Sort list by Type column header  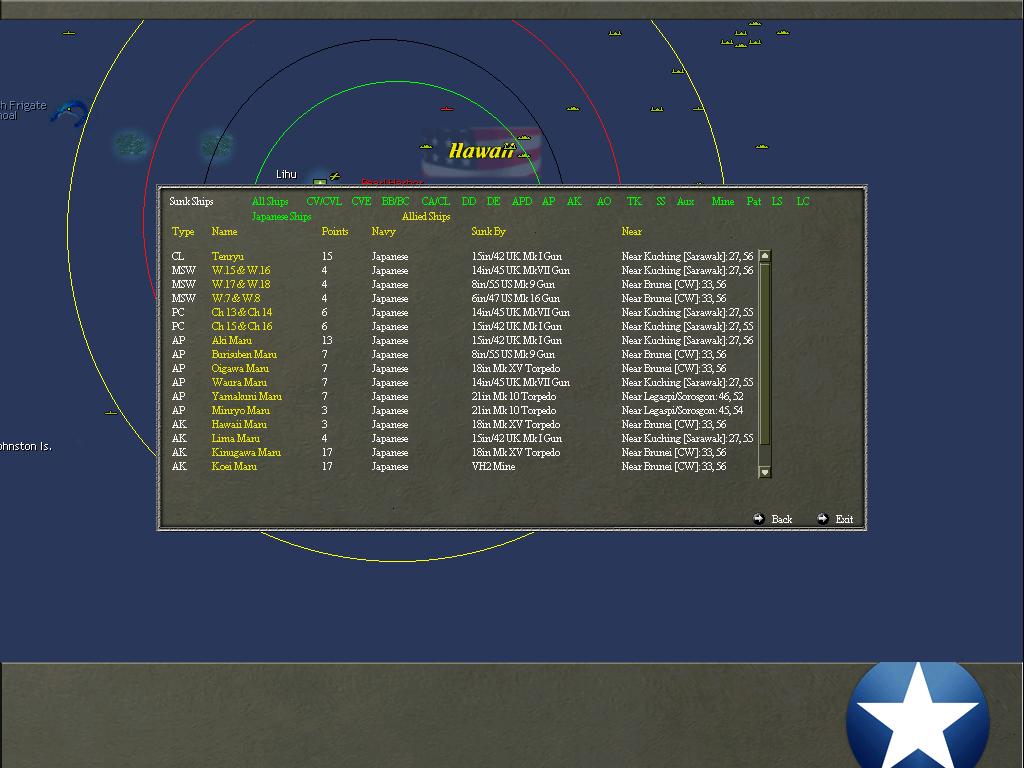click(183, 231)
